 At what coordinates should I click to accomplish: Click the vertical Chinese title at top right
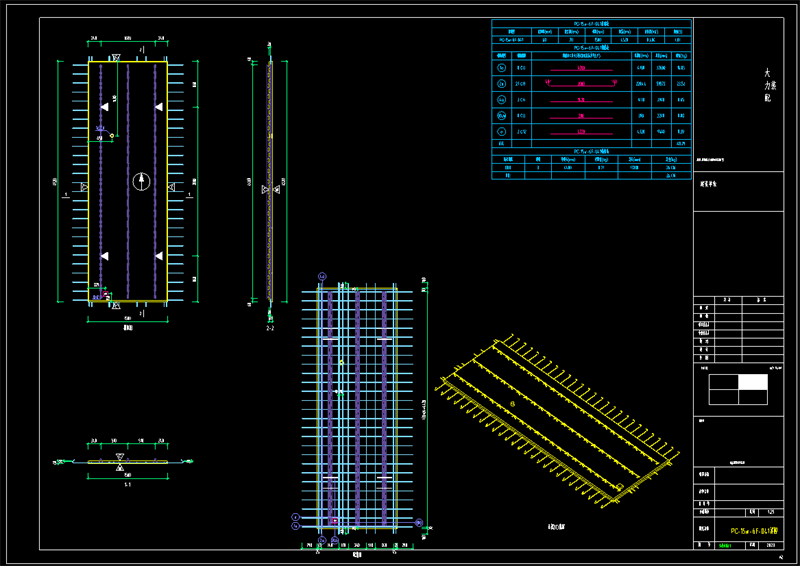pos(769,85)
